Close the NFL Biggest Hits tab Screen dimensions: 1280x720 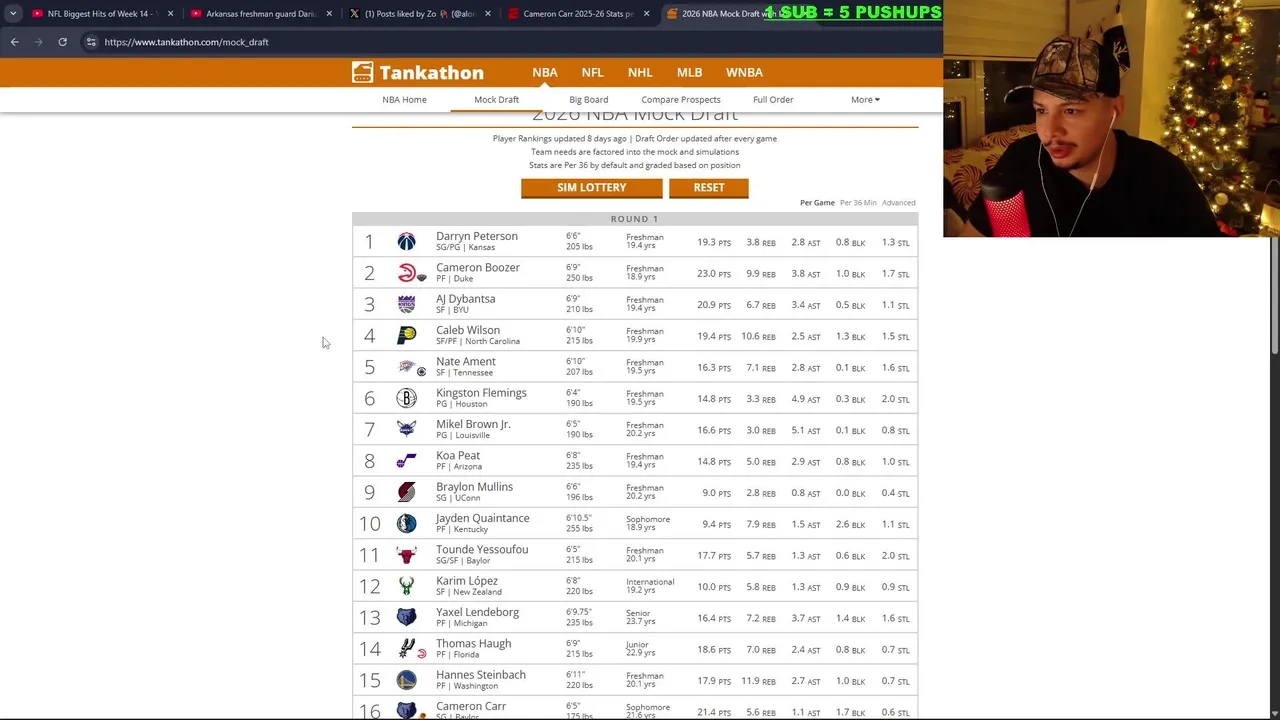pyautogui.click(x=170, y=14)
